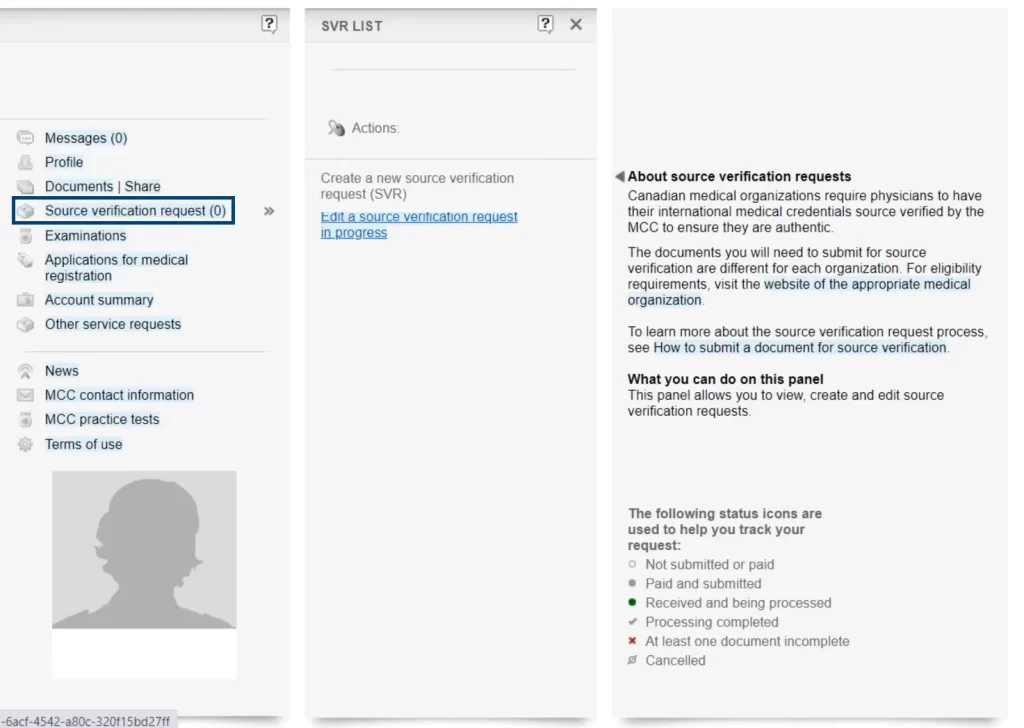Select Other service requests menu item
The image size is (1024, 728).
click(x=113, y=324)
